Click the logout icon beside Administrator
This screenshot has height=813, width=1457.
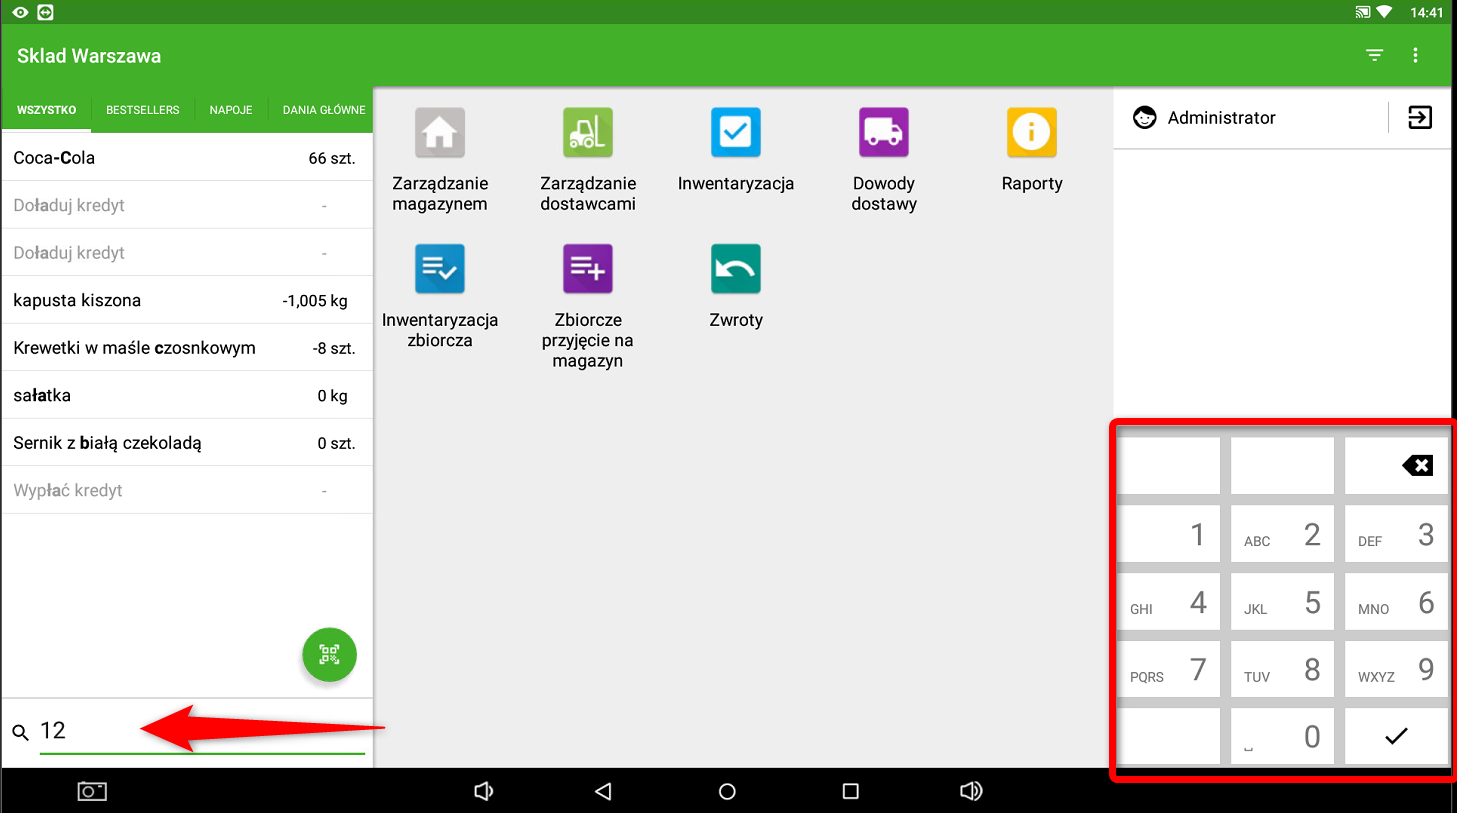click(x=1419, y=118)
